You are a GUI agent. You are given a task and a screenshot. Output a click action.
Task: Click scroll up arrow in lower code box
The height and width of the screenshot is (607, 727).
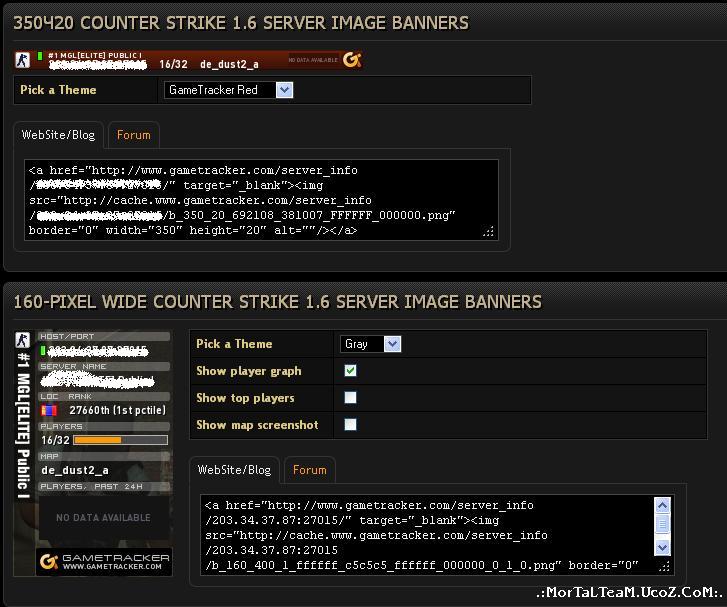[x=663, y=505]
